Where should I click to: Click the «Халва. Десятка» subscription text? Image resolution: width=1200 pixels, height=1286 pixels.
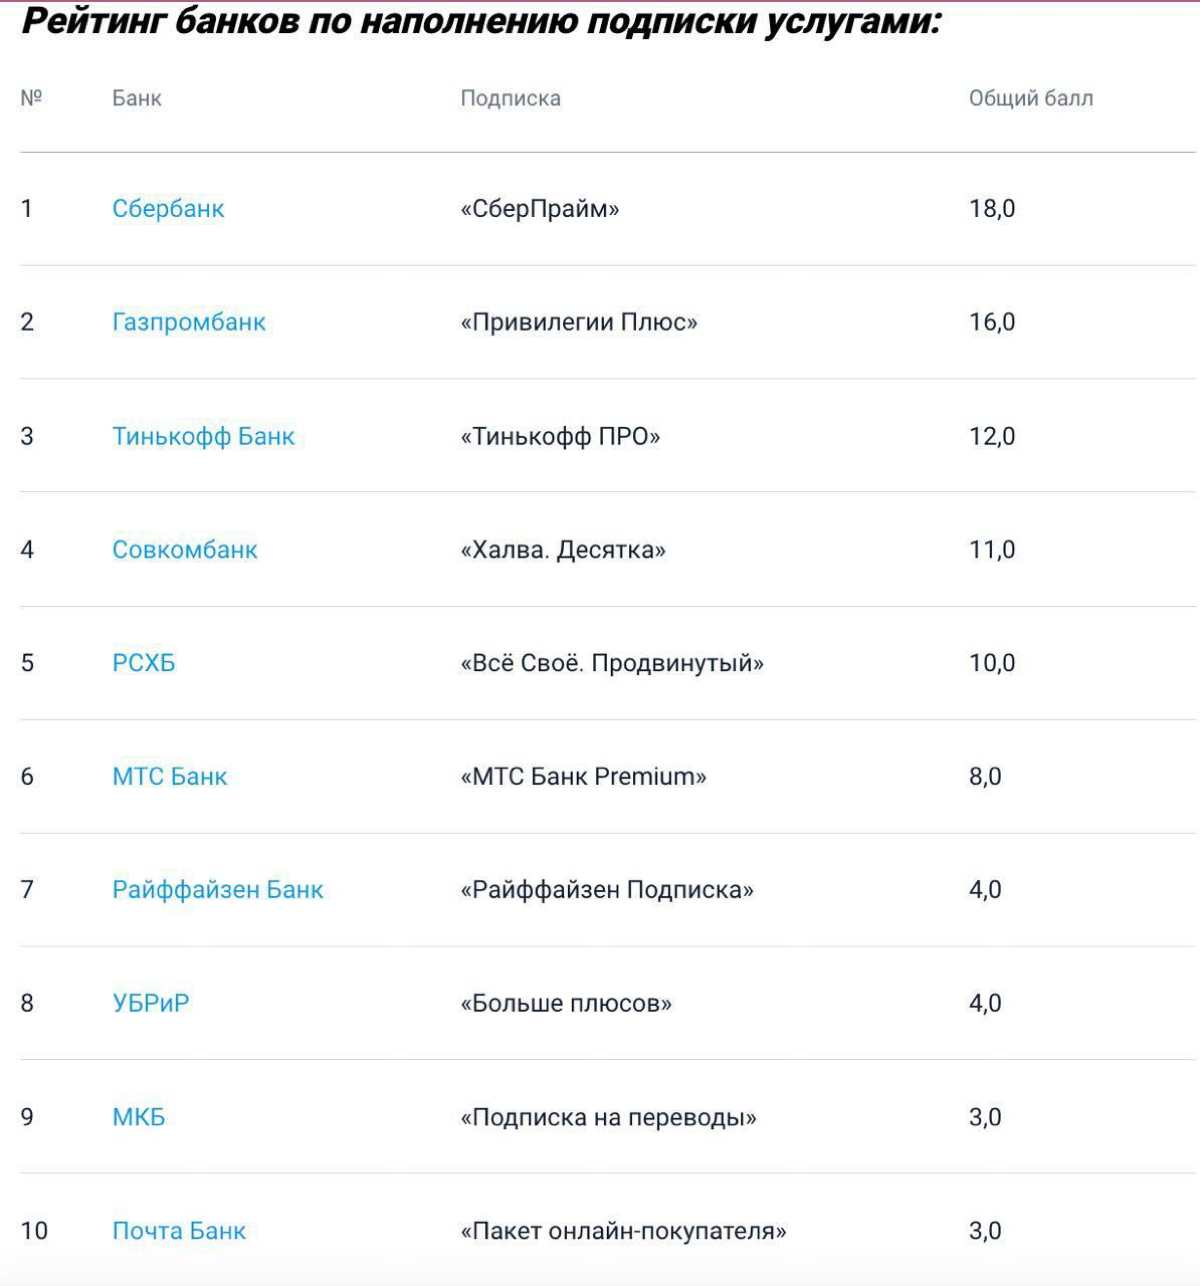[x=563, y=550]
